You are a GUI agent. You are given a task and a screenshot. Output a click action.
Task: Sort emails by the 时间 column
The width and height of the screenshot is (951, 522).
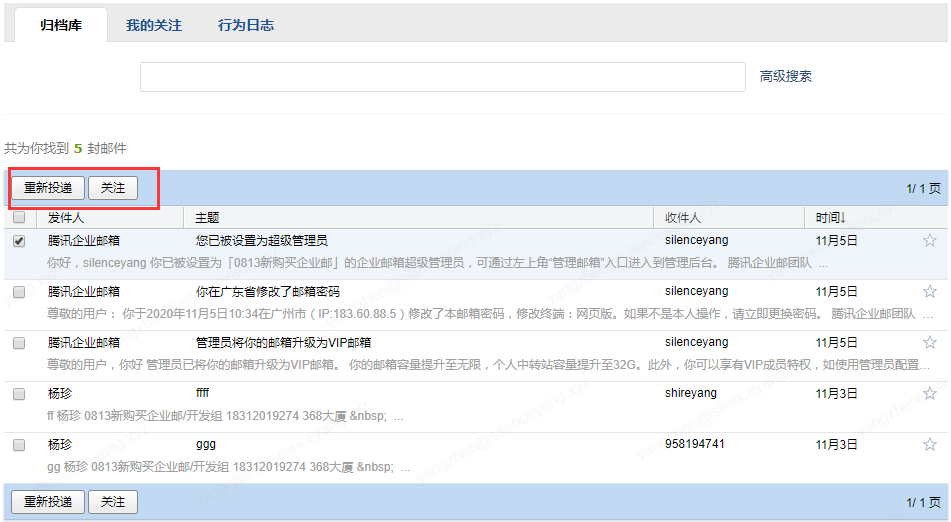830,217
